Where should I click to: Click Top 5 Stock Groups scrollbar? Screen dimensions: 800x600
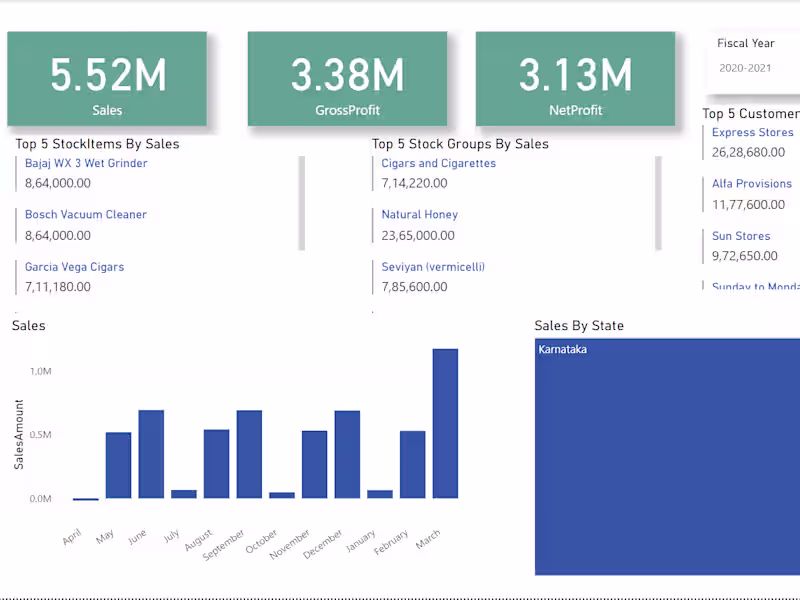click(657, 203)
